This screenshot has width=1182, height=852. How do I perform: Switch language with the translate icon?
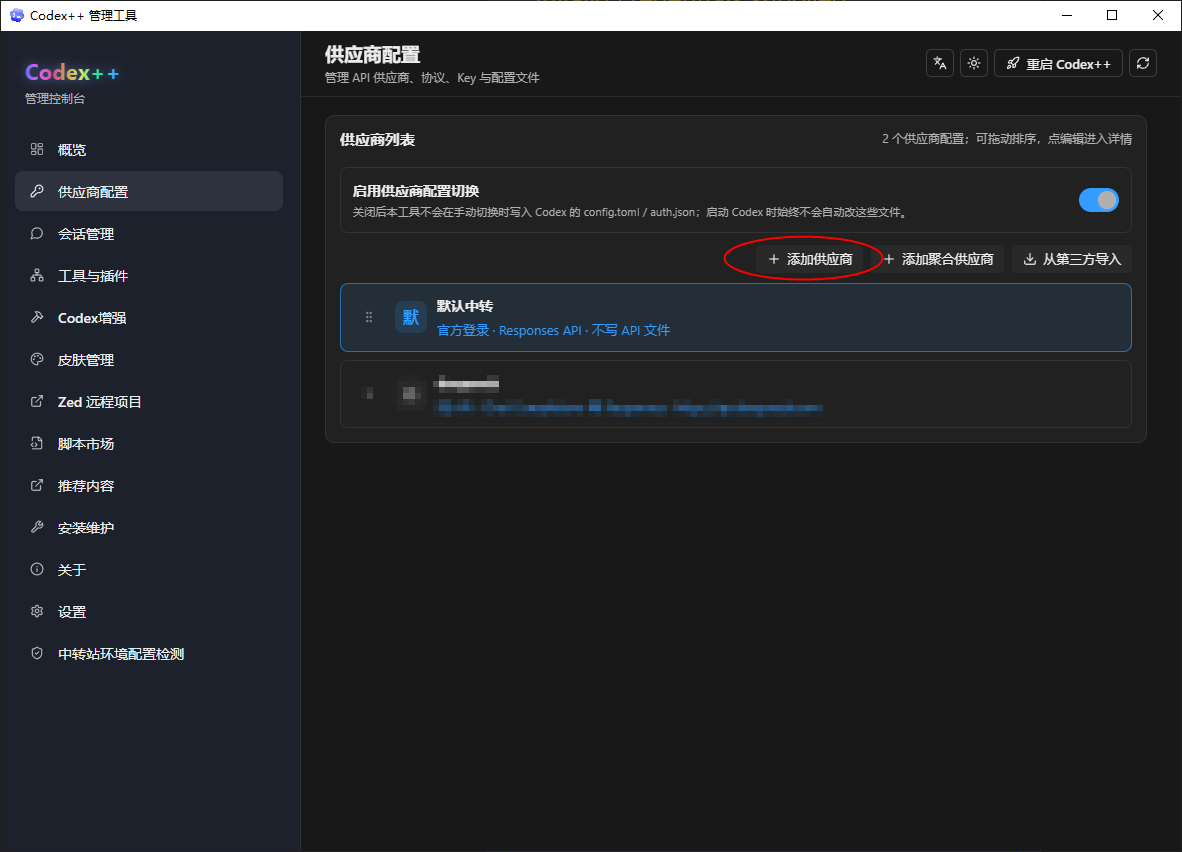[x=939, y=63]
